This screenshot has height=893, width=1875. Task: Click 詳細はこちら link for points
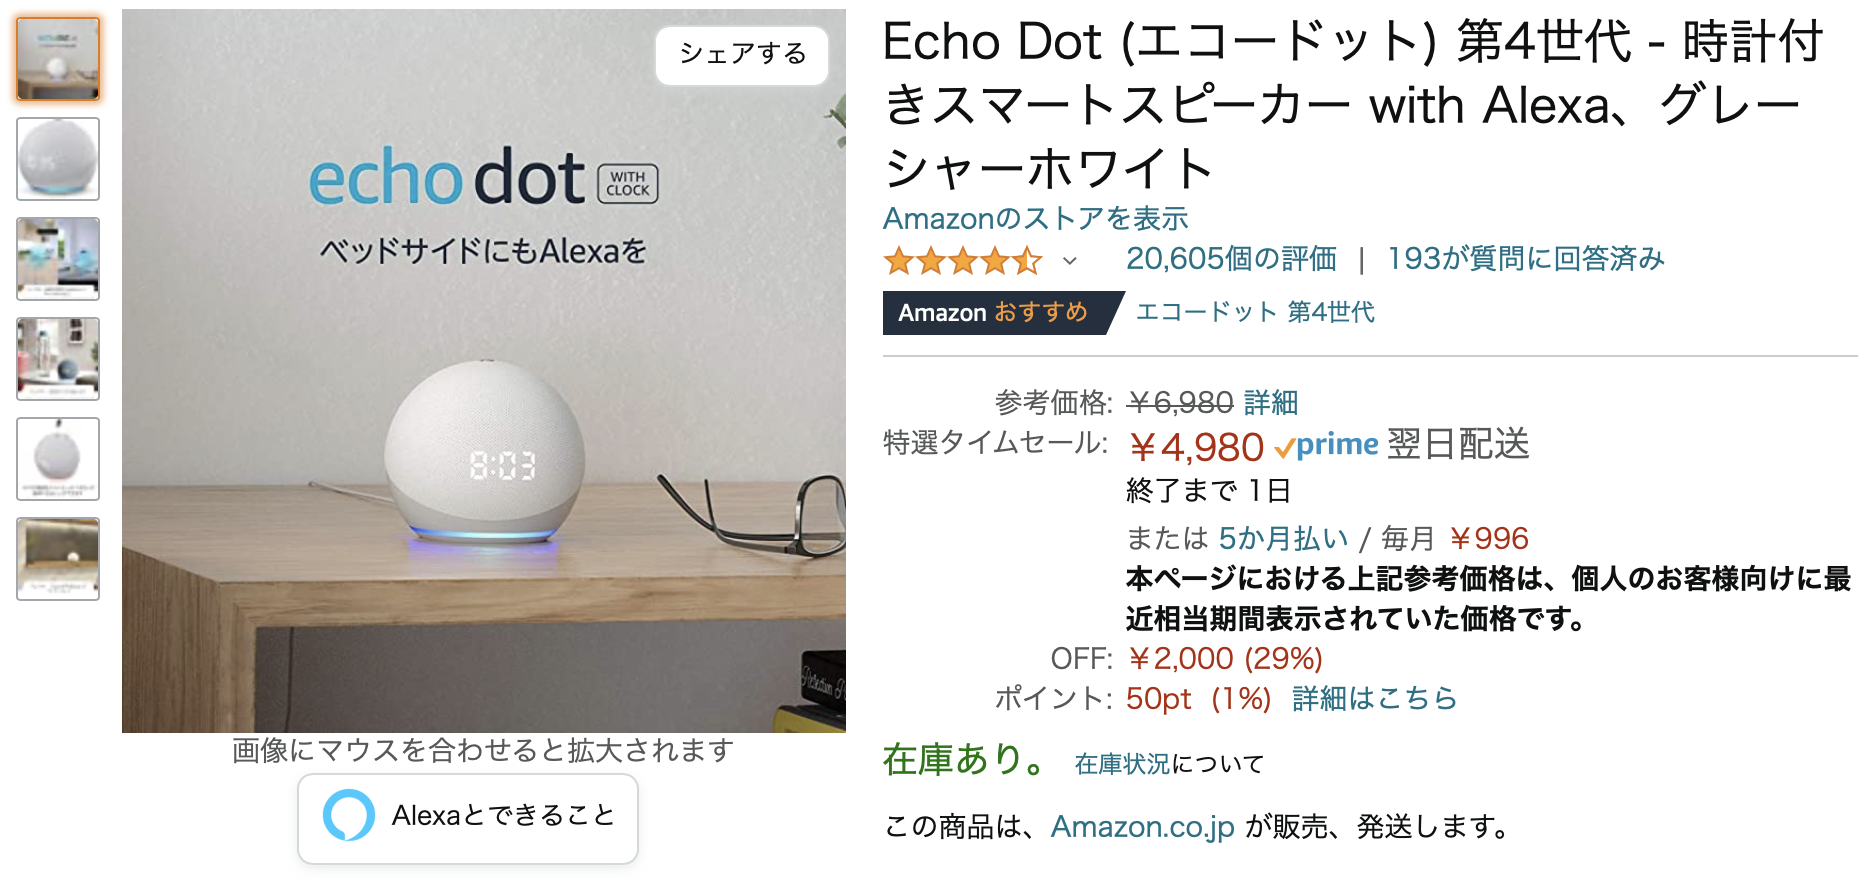coord(1374,698)
